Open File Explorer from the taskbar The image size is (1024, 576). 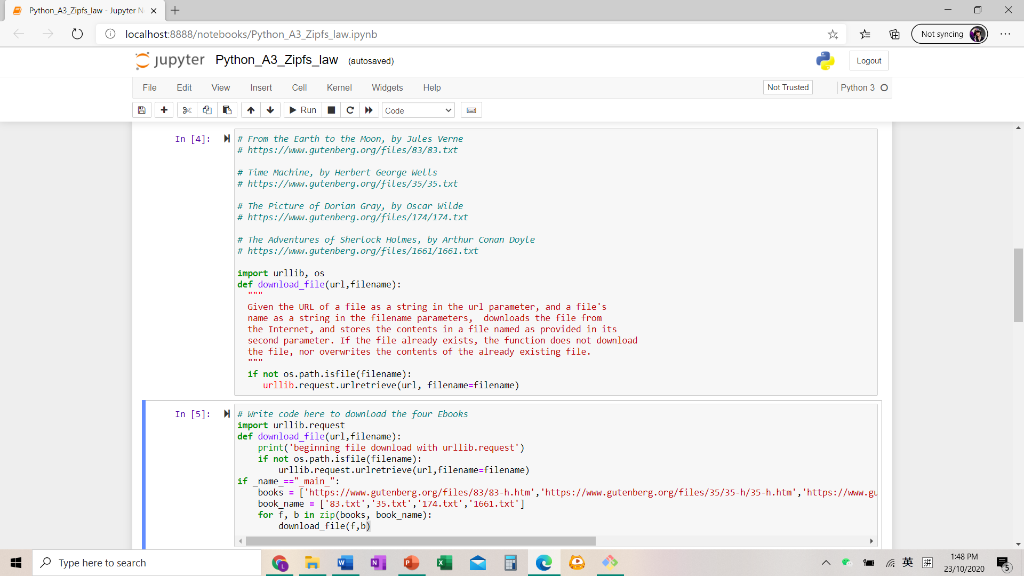(312, 562)
